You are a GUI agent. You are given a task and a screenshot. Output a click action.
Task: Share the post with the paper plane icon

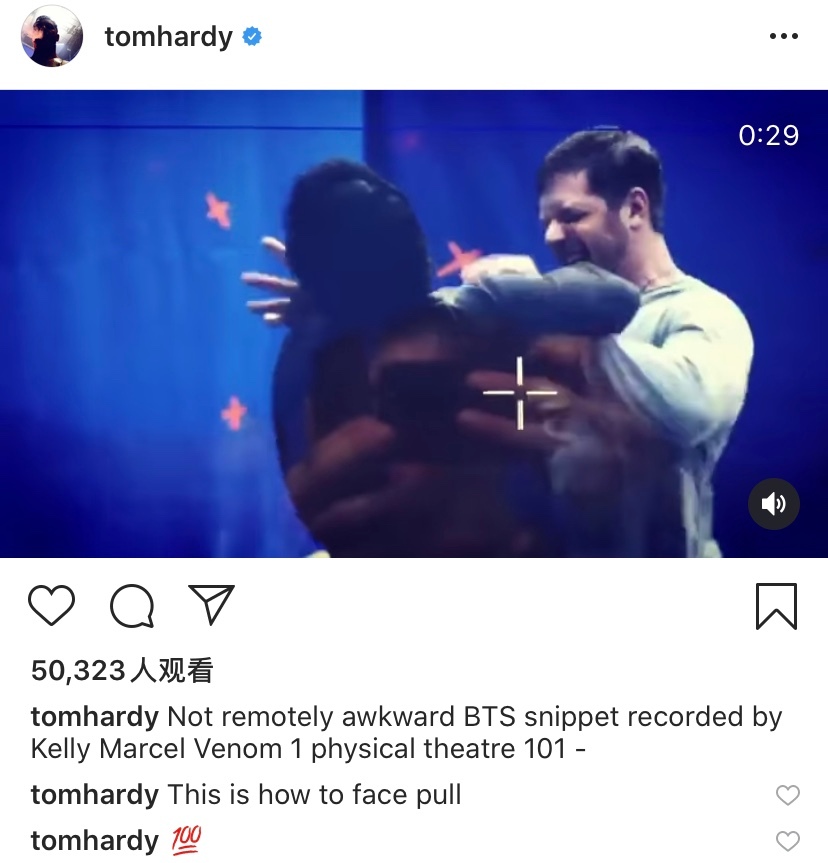pos(212,604)
